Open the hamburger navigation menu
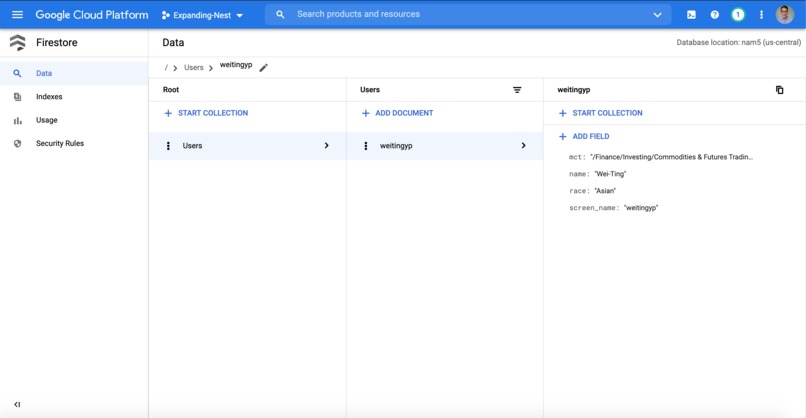 click(17, 14)
